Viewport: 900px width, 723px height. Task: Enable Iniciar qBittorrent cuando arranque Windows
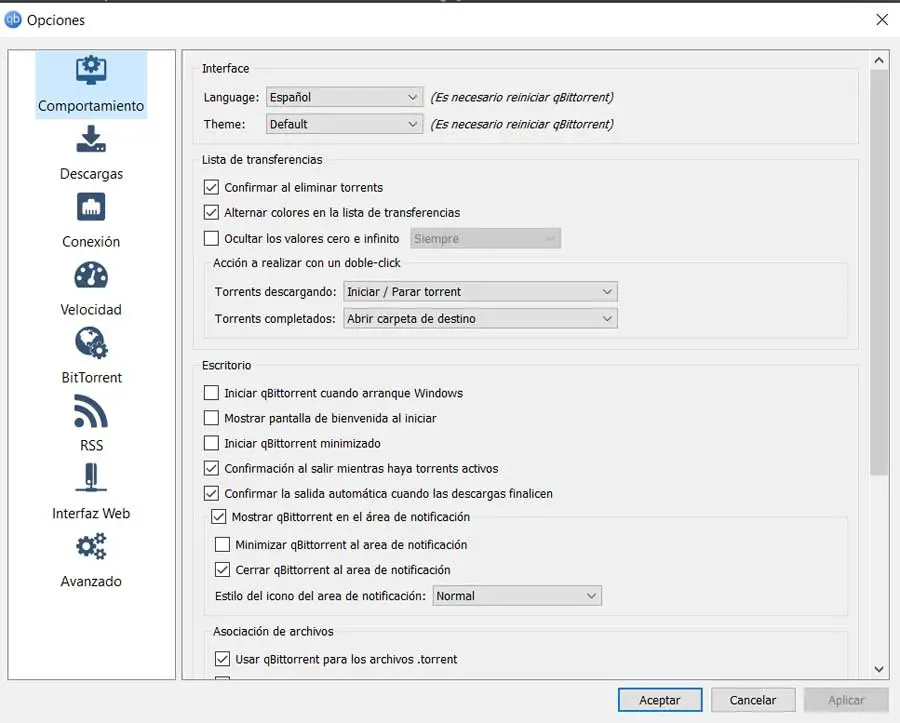click(211, 392)
